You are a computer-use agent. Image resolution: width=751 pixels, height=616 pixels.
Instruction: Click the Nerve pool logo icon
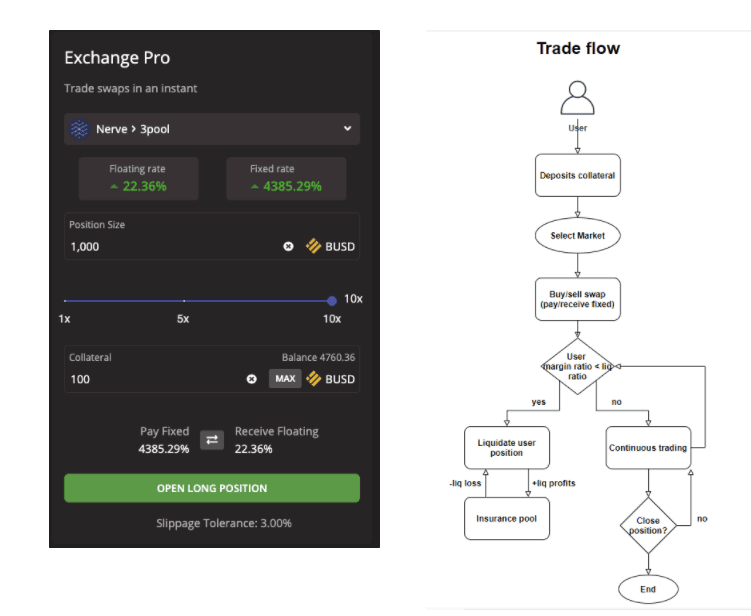[78, 129]
